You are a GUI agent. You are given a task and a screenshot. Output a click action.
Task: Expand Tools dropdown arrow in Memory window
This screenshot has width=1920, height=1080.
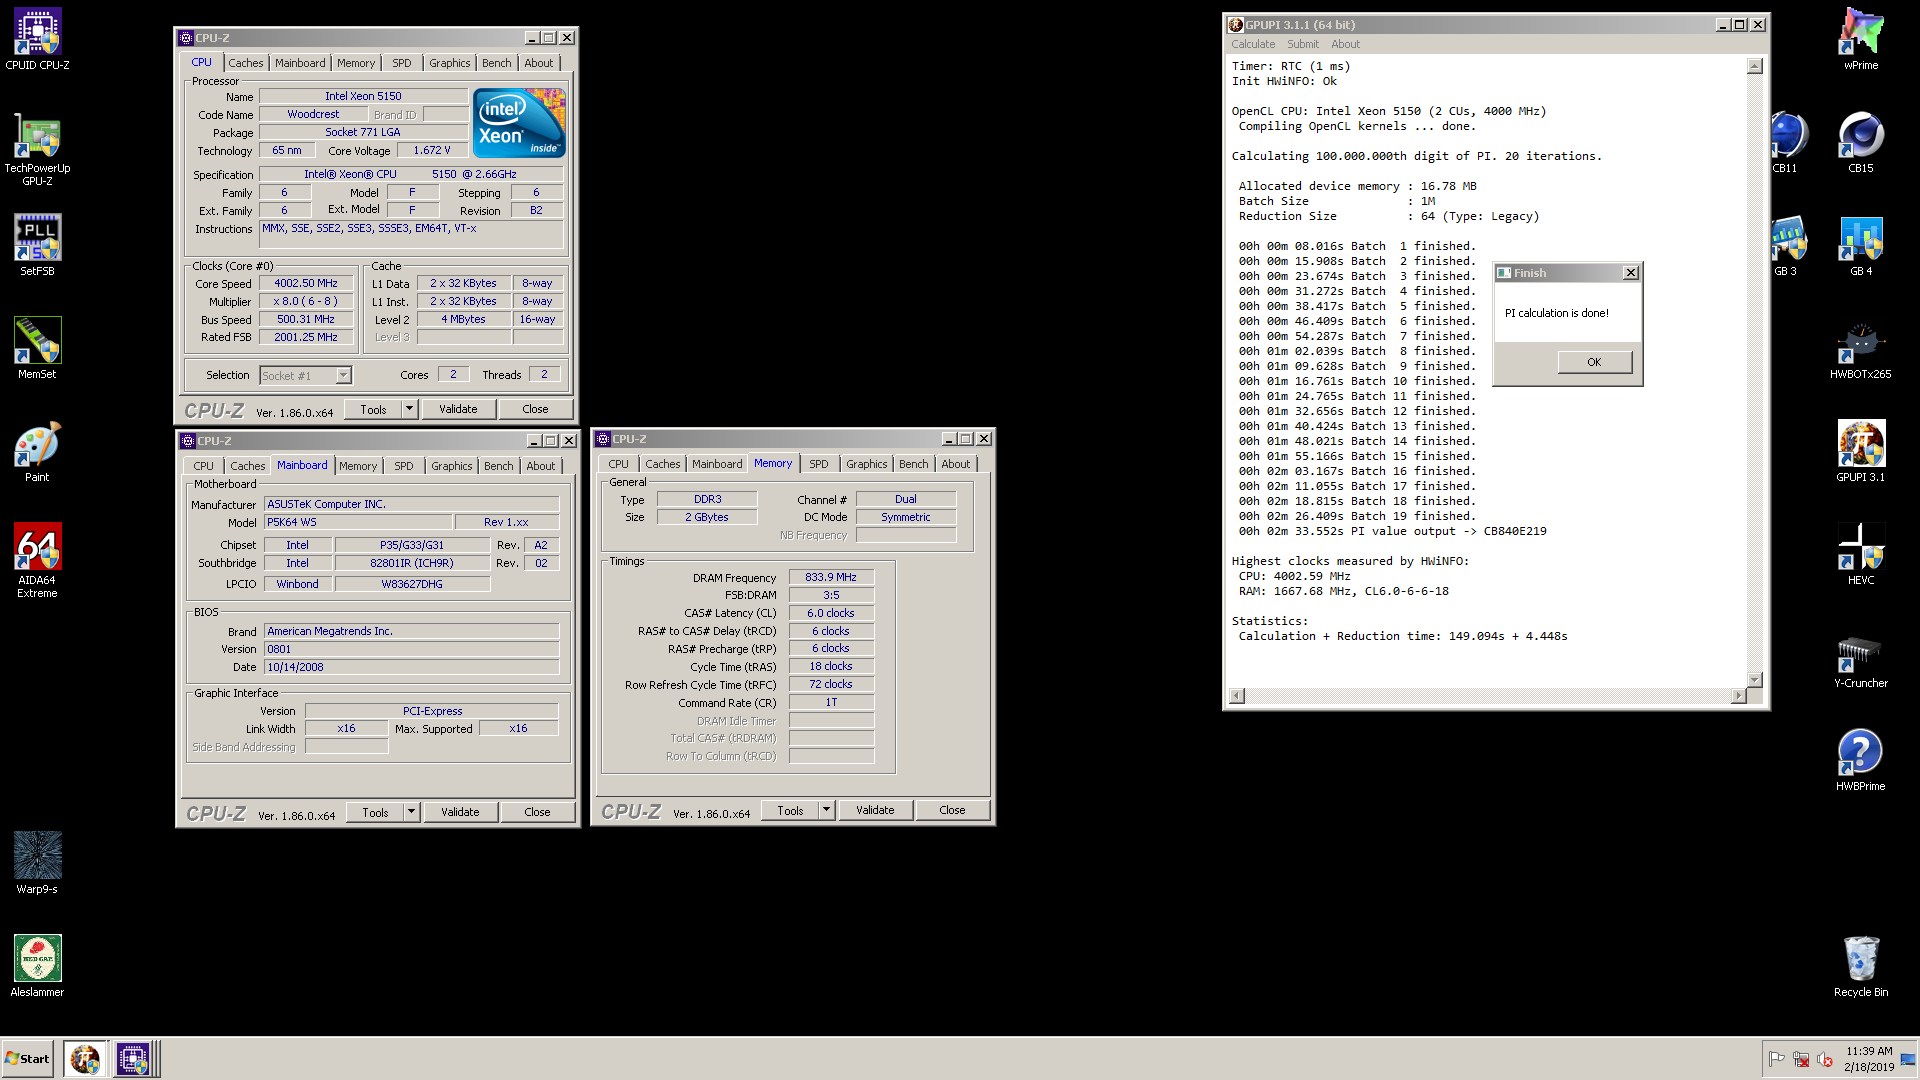(x=826, y=810)
